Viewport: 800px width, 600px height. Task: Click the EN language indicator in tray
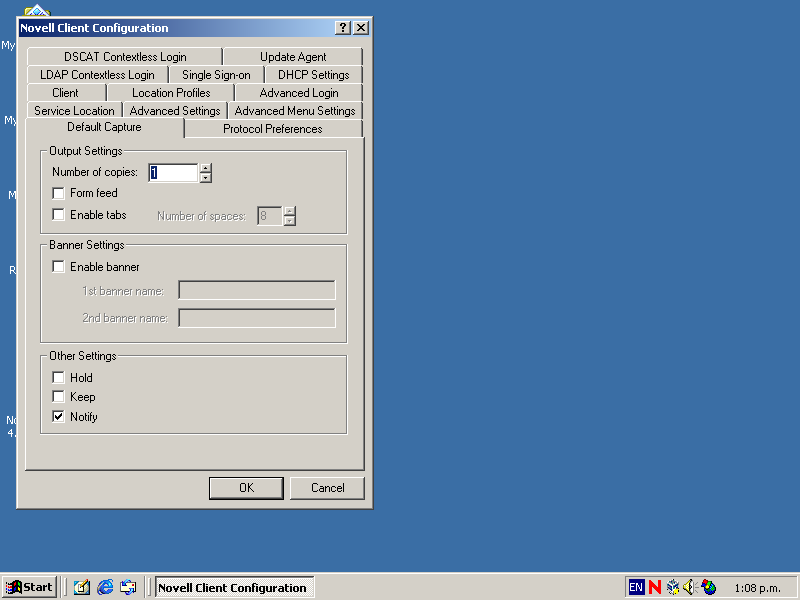pyautogui.click(x=636, y=587)
